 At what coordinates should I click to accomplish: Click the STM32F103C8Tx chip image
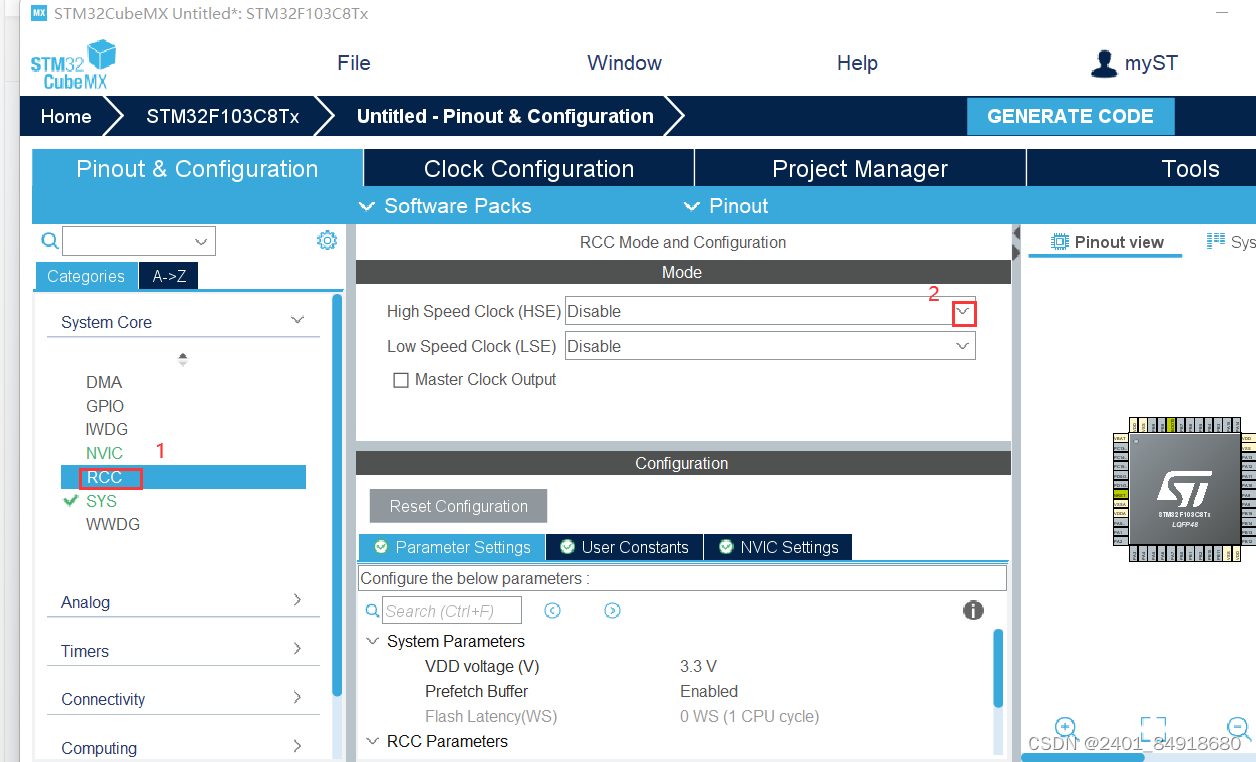pyautogui.click(x=1185, y=489)
